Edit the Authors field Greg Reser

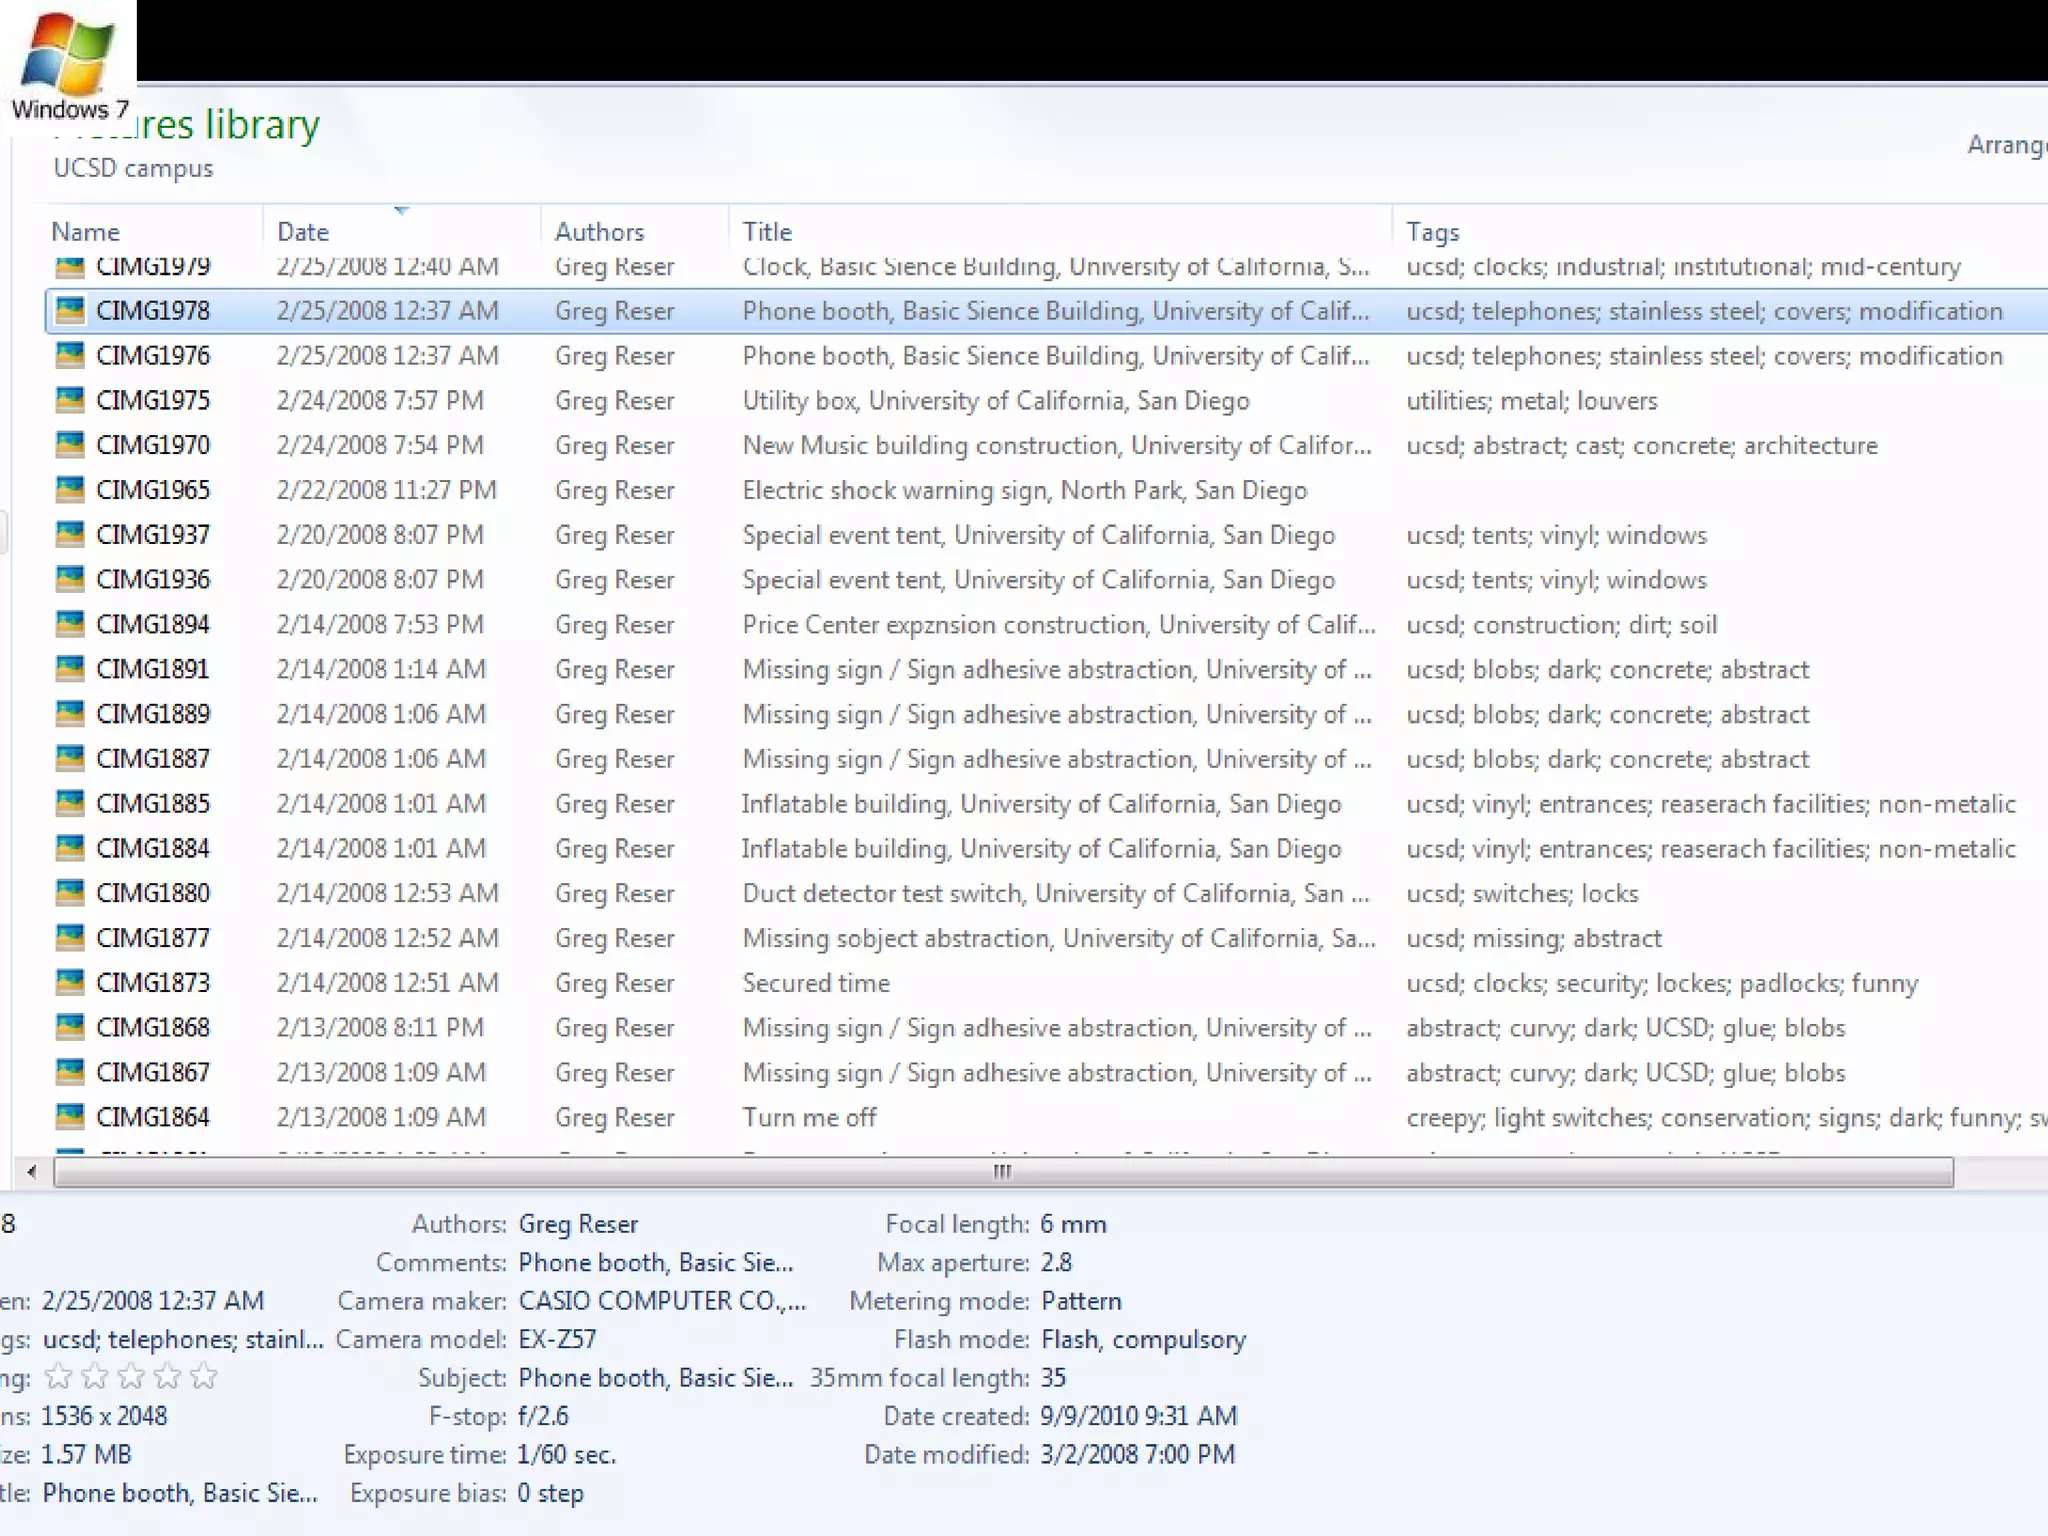[x=578, y=1224]
